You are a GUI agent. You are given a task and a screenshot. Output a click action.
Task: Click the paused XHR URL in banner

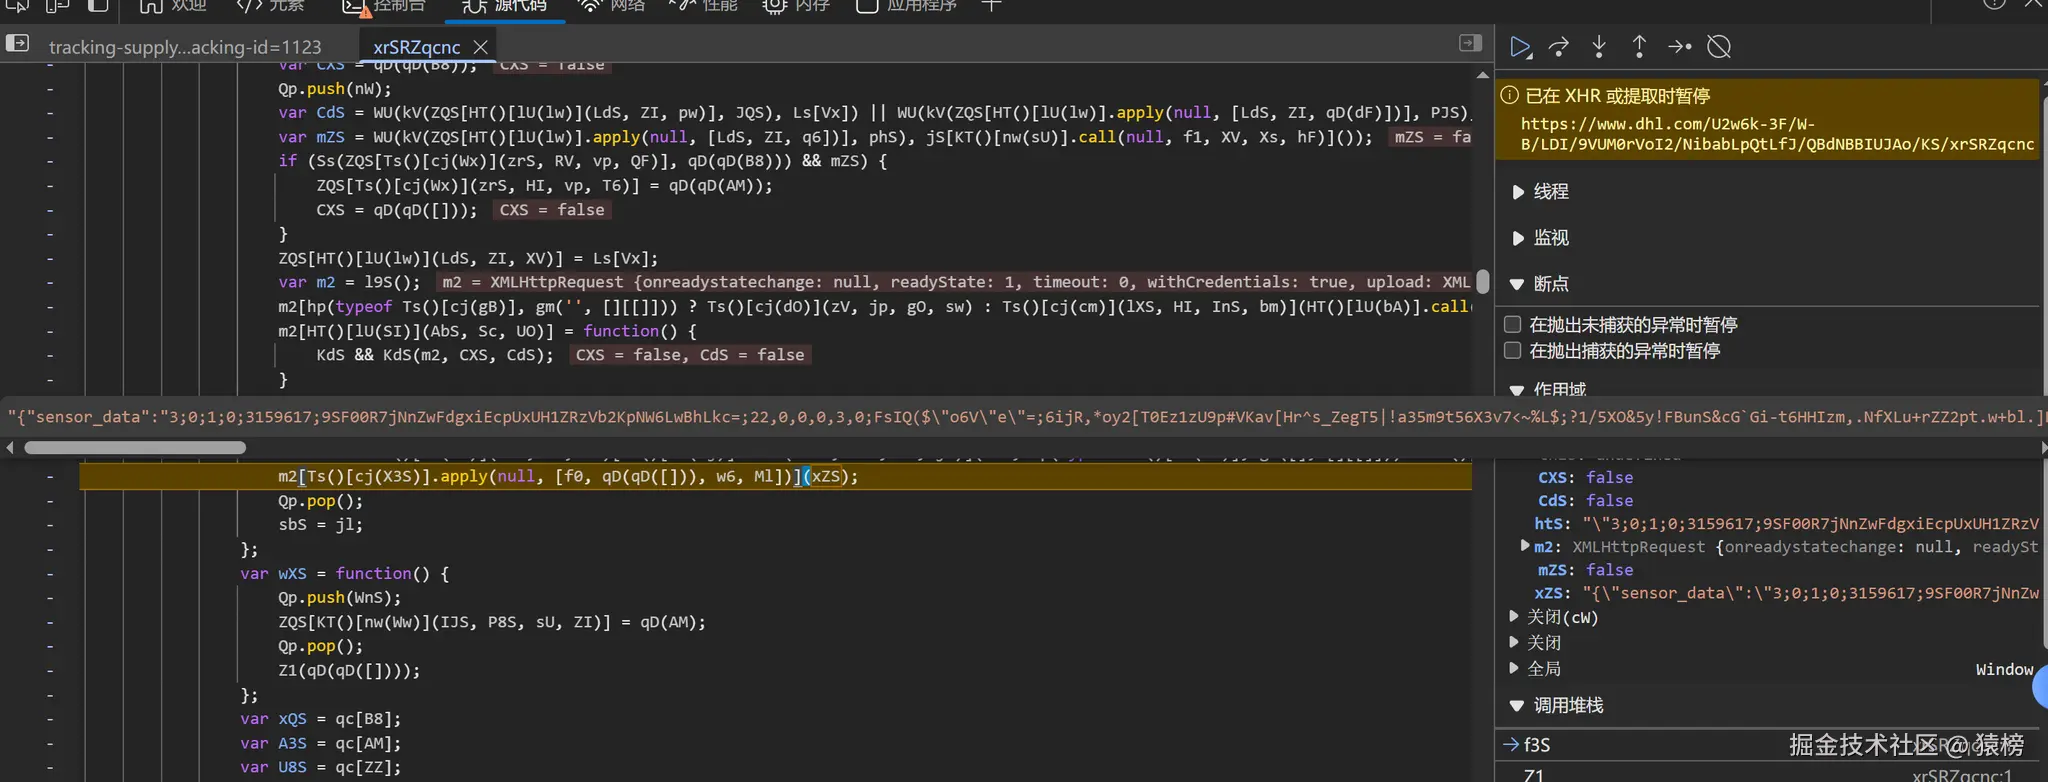1777,134
